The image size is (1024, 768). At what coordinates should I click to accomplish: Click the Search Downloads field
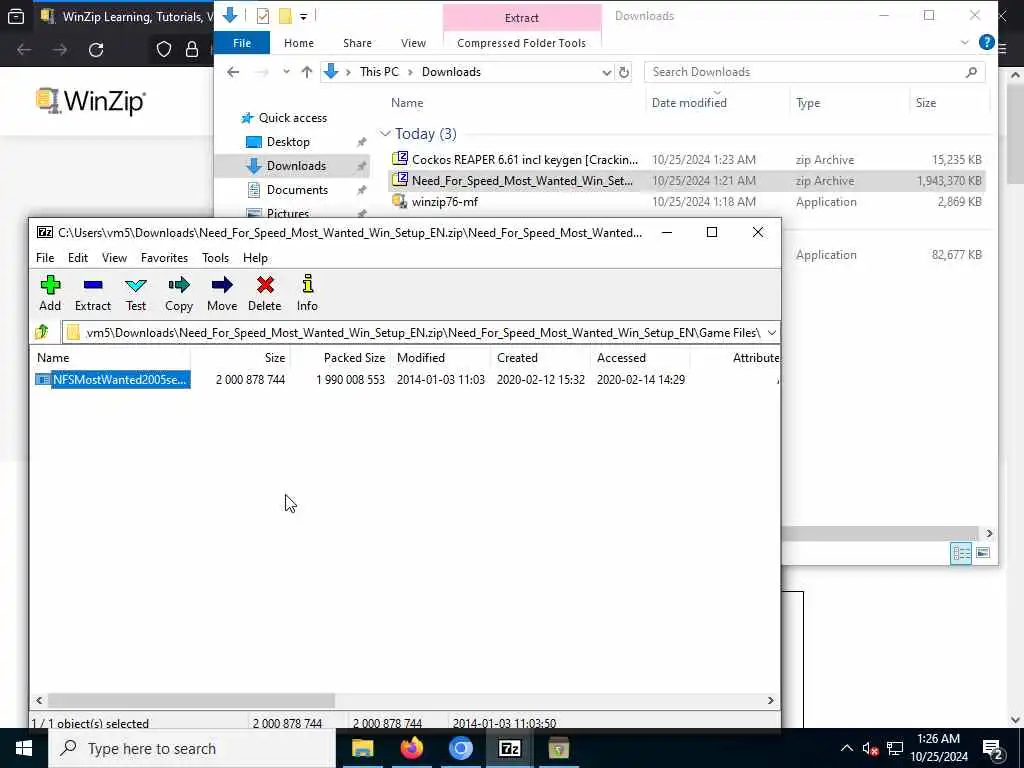pos(814,72)
